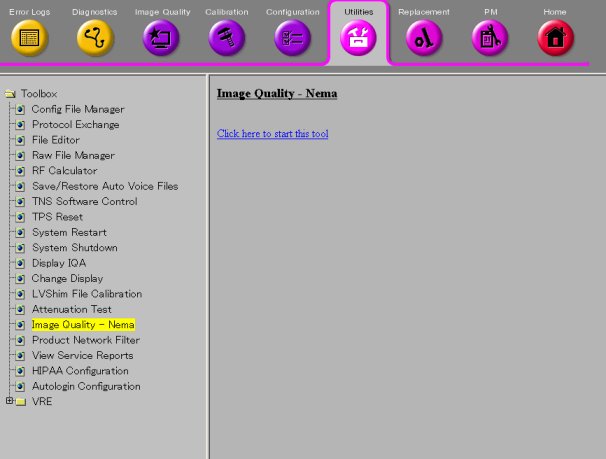Open the Configuration checklist icon
This screenshot has width=606, height=459.
(x=293, y=38)
